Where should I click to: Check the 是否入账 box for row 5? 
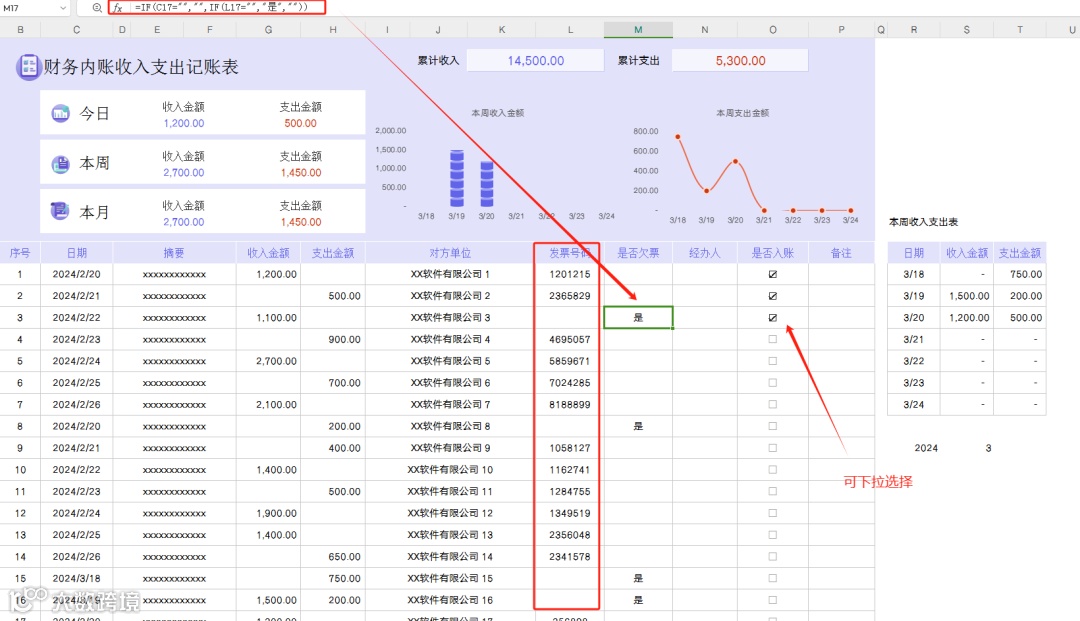tap(773, 361)
